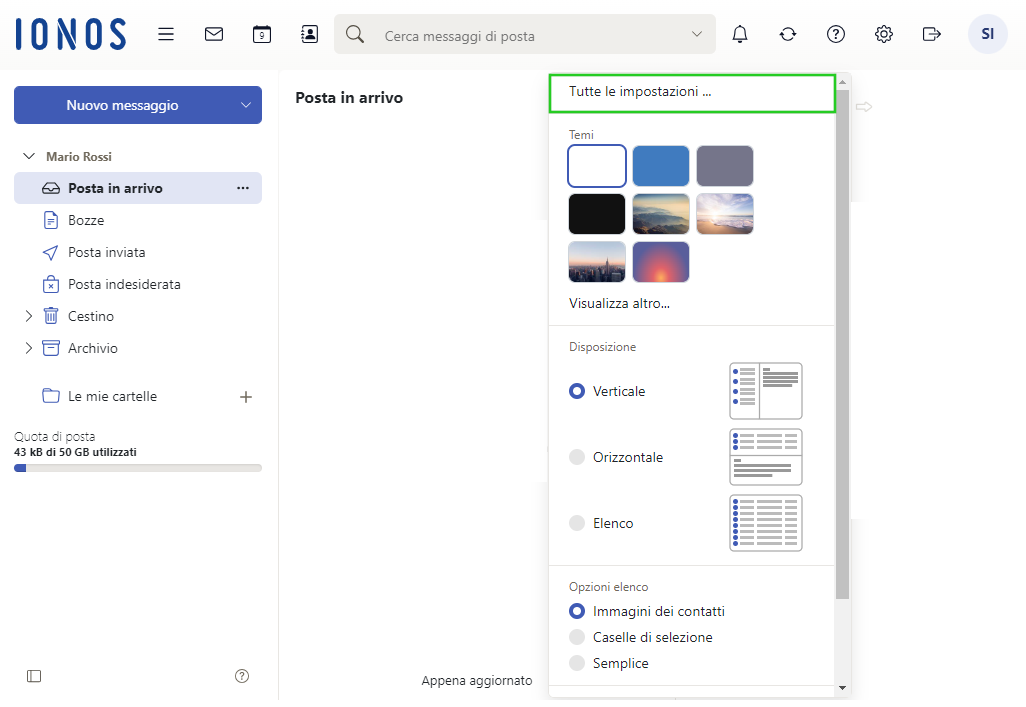
Task: Click the mail quota progress bar
Action: [x=138, y=468]
